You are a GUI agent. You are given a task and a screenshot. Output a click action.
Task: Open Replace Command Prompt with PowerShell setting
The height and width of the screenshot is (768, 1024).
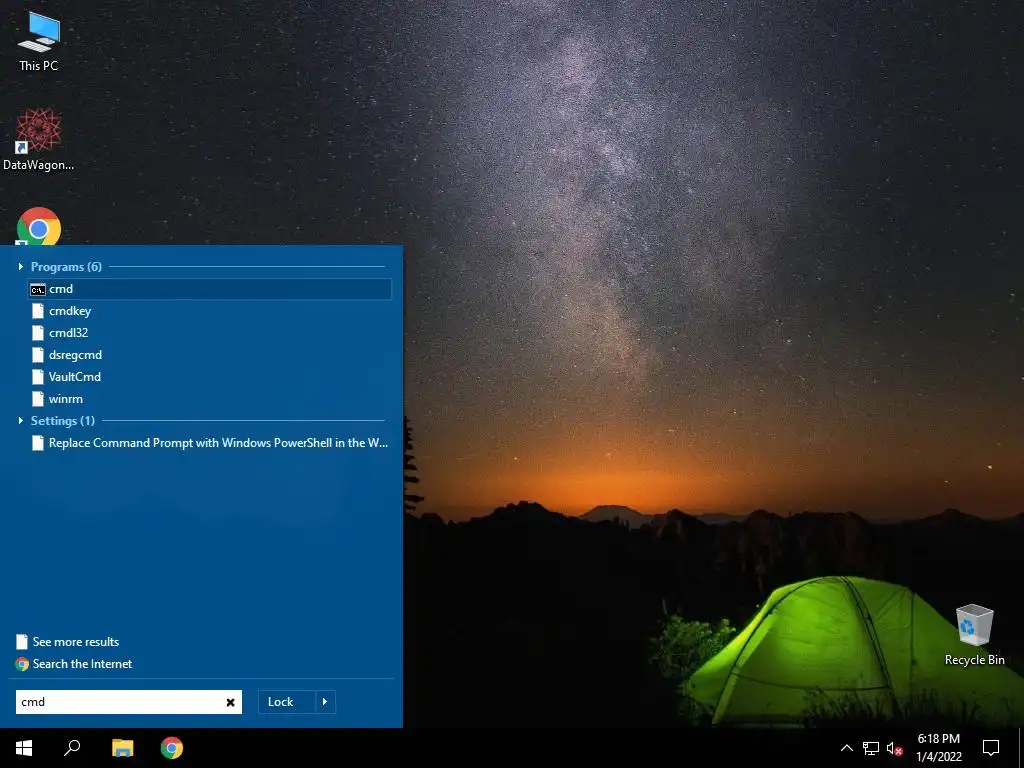(210, 443)
